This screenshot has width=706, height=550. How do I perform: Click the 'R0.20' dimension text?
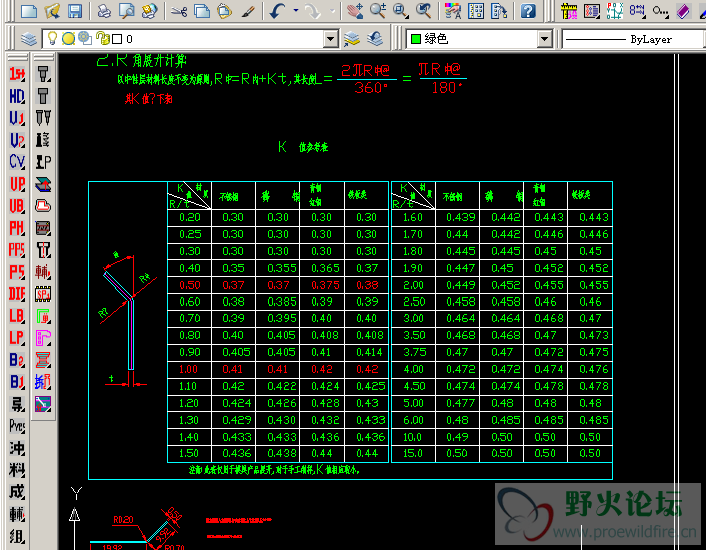point(123,520)
